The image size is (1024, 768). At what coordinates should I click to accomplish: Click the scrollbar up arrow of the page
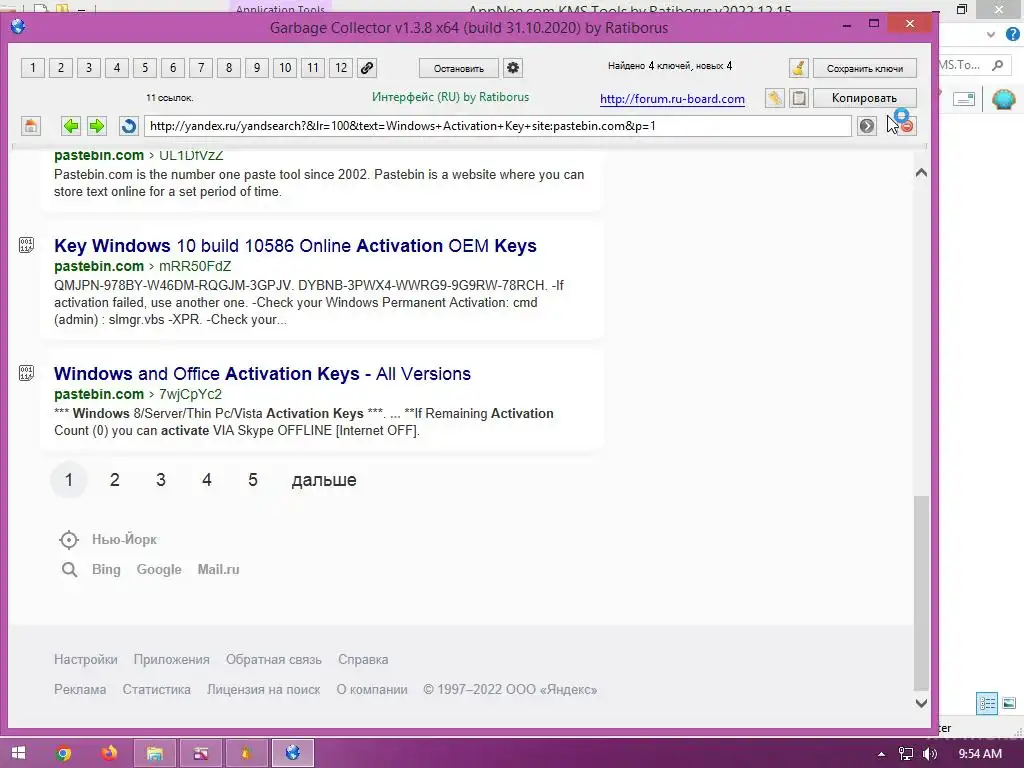tap(921, 173)
